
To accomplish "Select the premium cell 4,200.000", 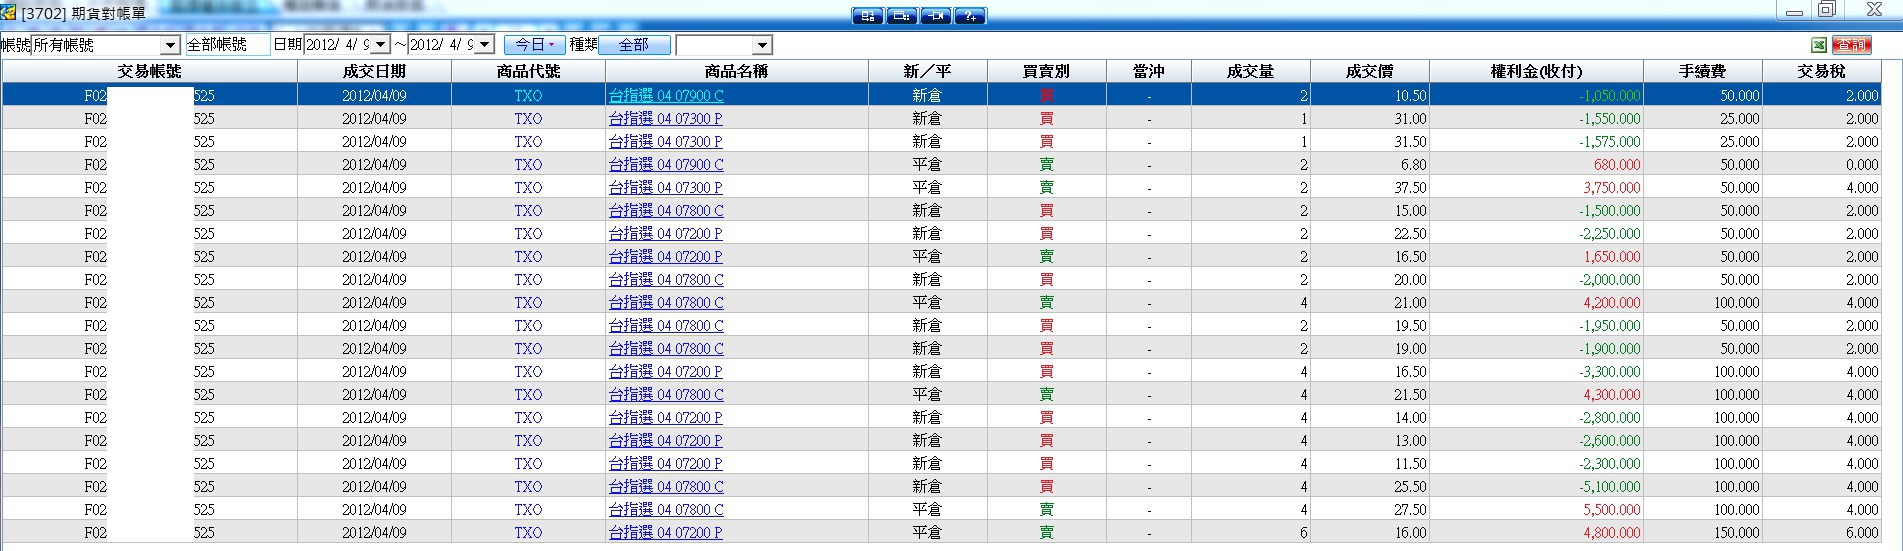I will pyautogui.click(x=1536, y=302).
